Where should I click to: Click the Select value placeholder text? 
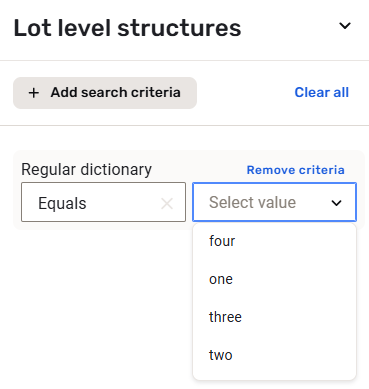coord(252,202)
